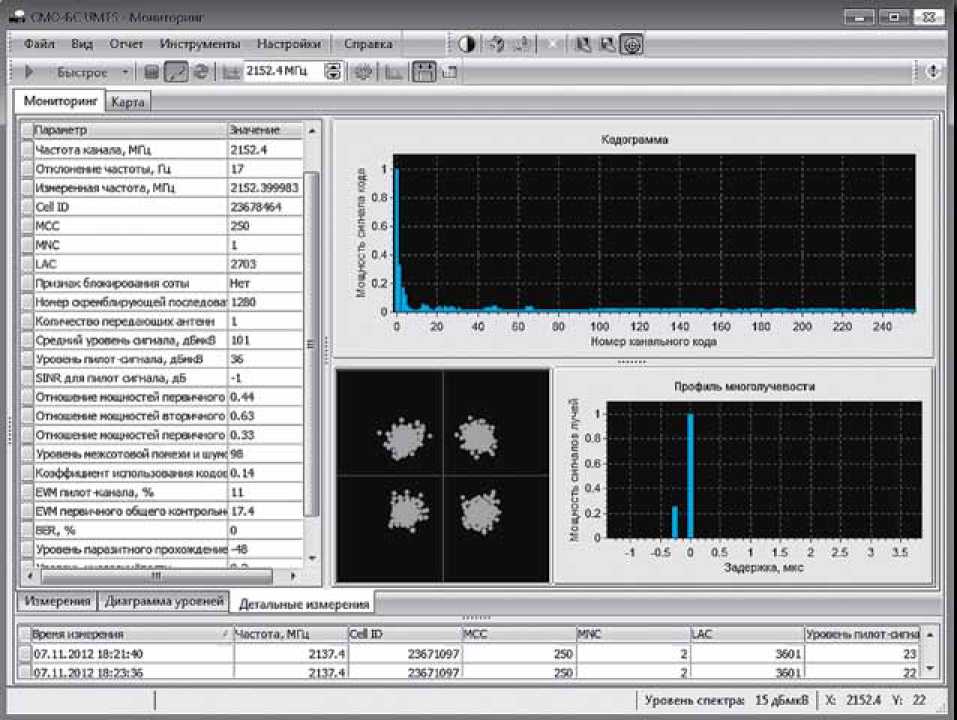Tick the checkbox beside MCC parameter
Screen dimensions: 957x720
click(x=26, y=226)
